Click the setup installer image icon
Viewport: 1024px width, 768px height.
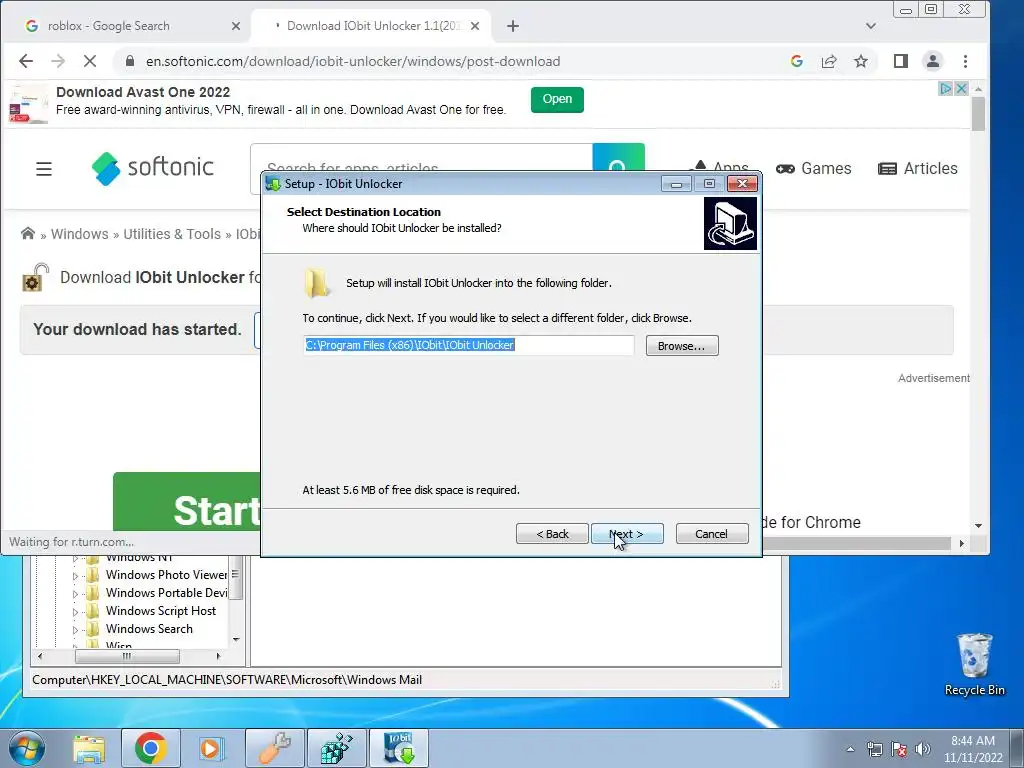(x=730, y=224)
